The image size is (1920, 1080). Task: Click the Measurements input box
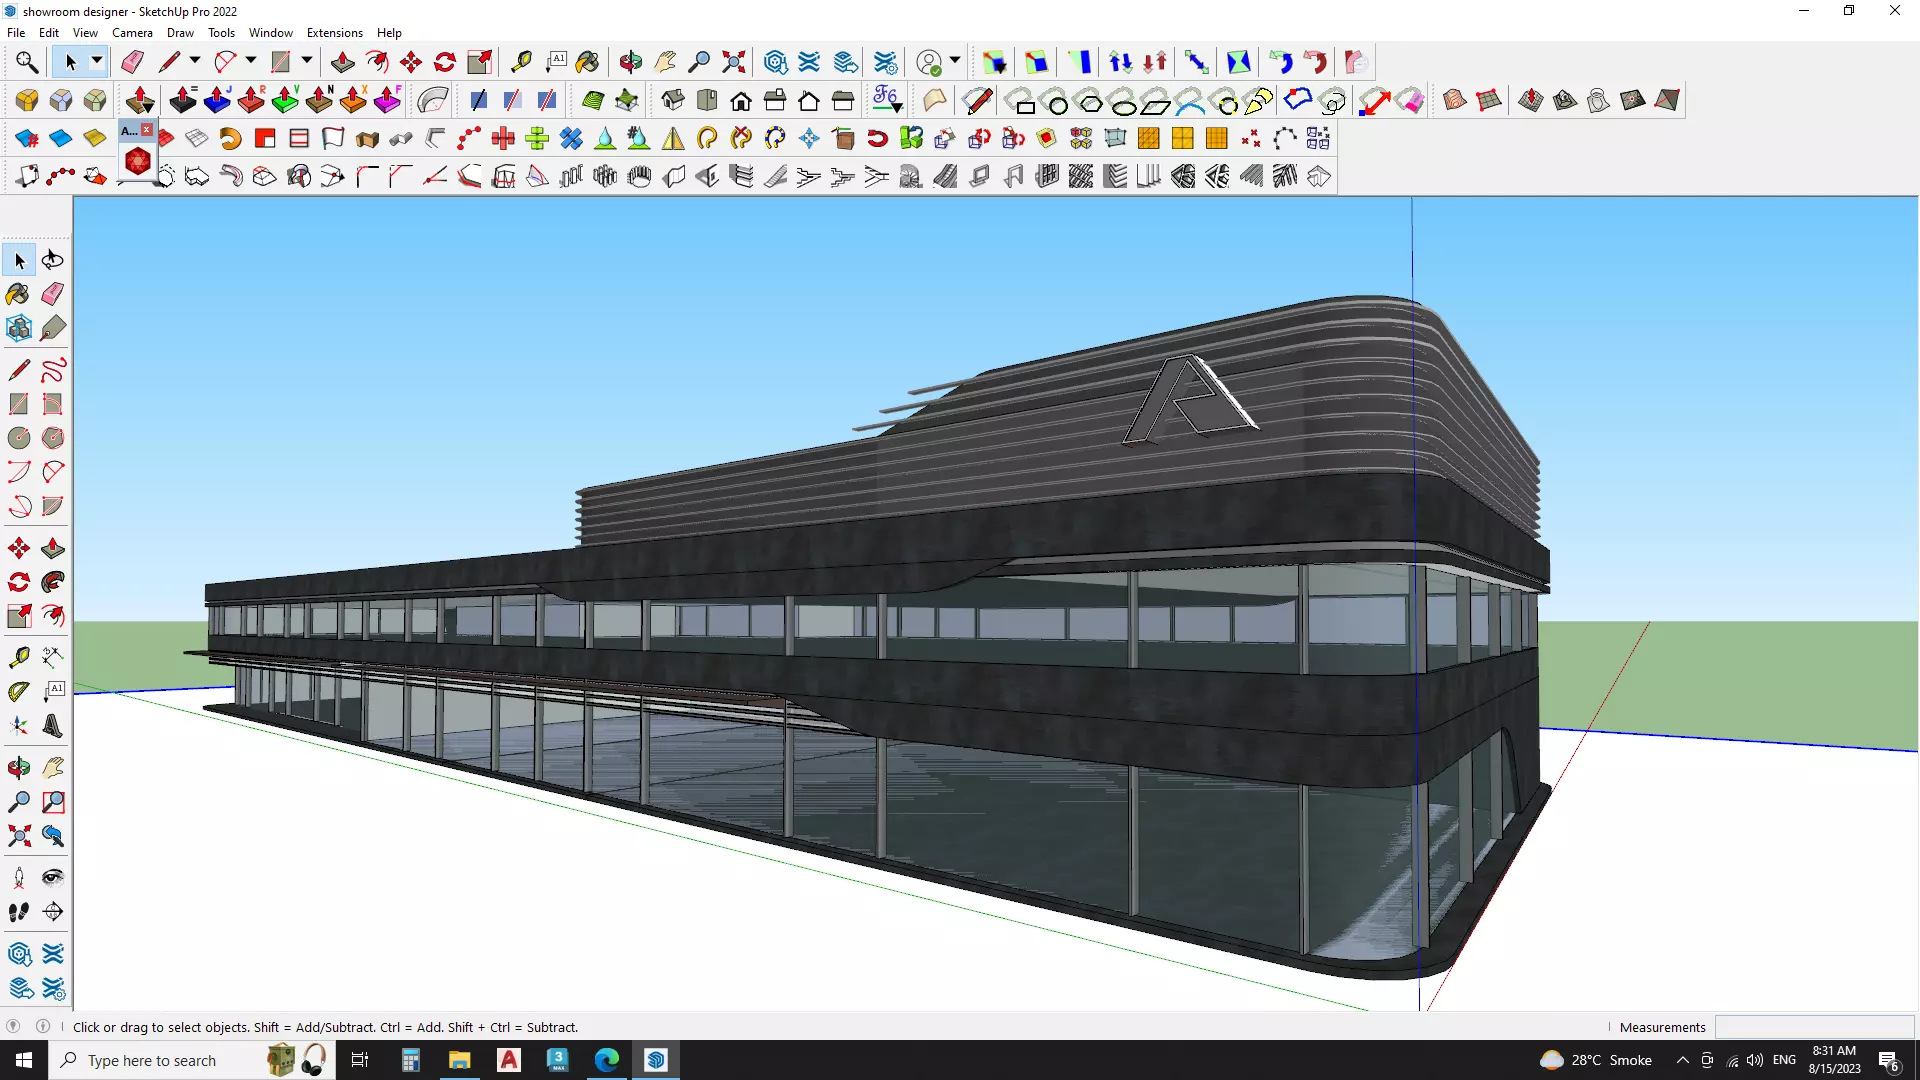pos(1813,1027)
